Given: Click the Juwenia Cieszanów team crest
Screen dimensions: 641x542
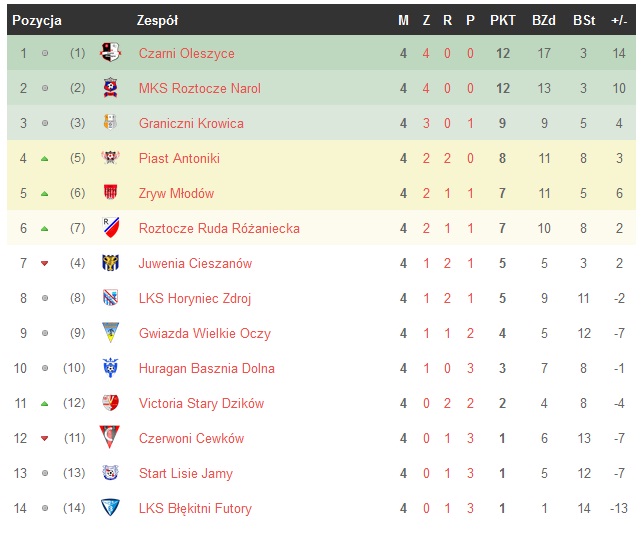Looking at the screenshot, I should (x=110, y=263).
